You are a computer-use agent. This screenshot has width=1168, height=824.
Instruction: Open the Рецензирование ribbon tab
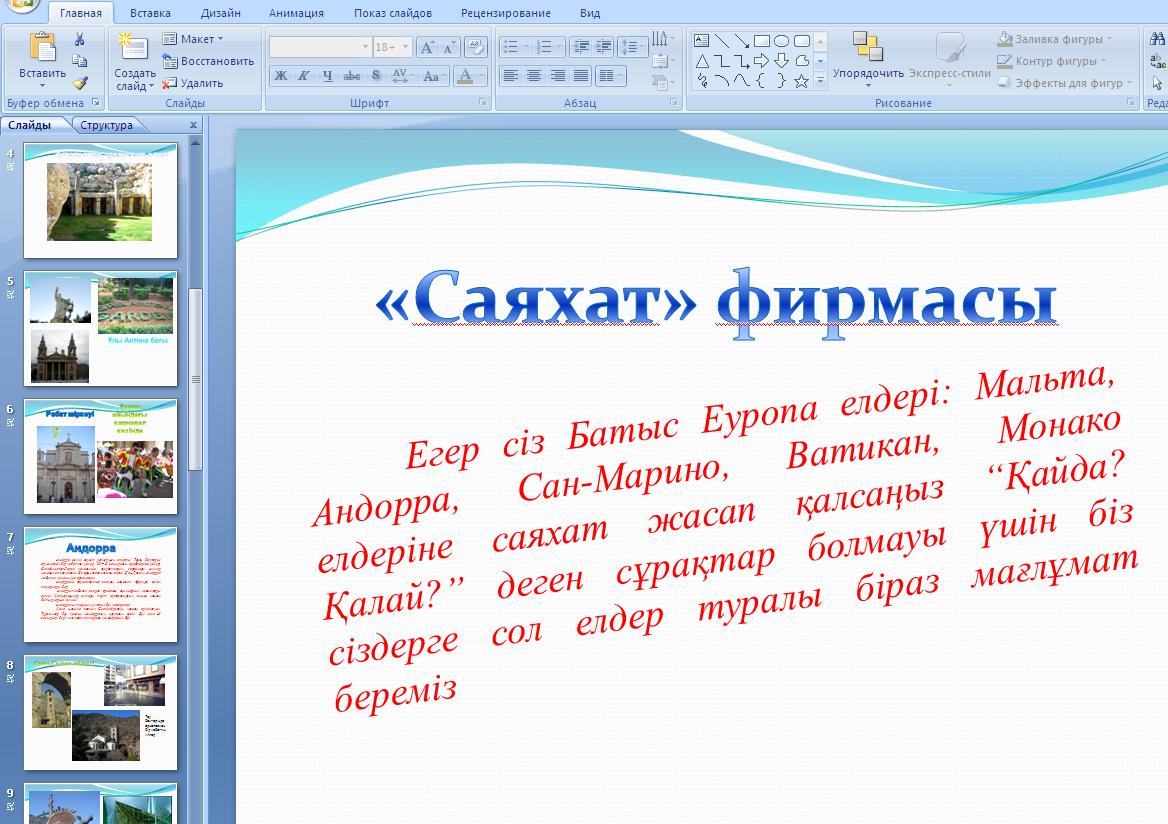pyautogui.click(x=506, y=13)
